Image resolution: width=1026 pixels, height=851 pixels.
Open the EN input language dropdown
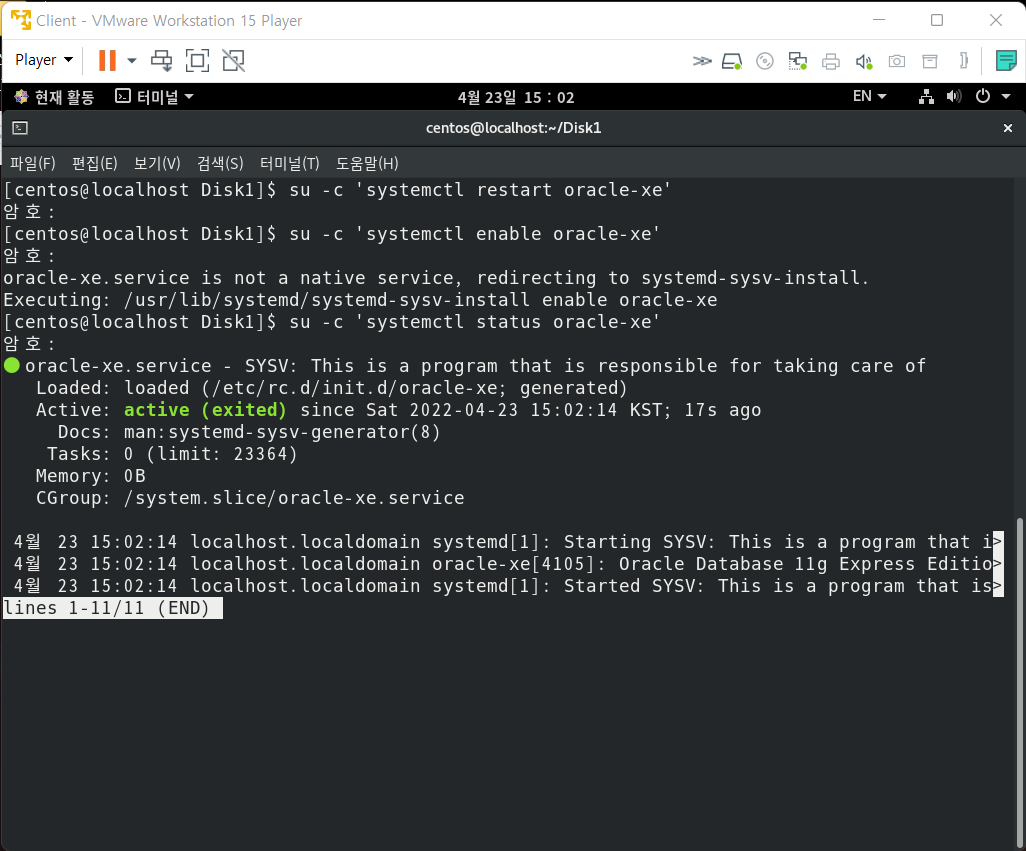[869, 96]
